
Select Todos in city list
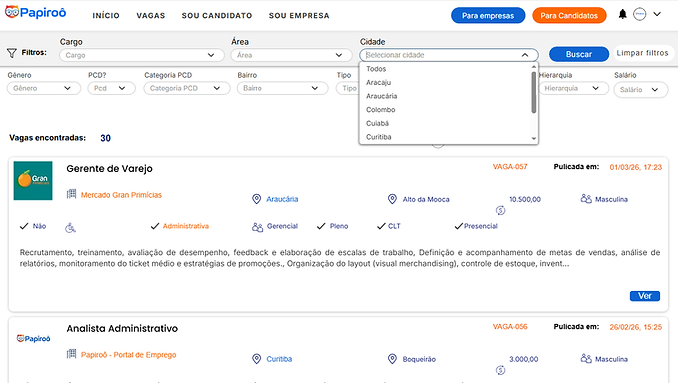pyautogui.click(x=445, y=69)
